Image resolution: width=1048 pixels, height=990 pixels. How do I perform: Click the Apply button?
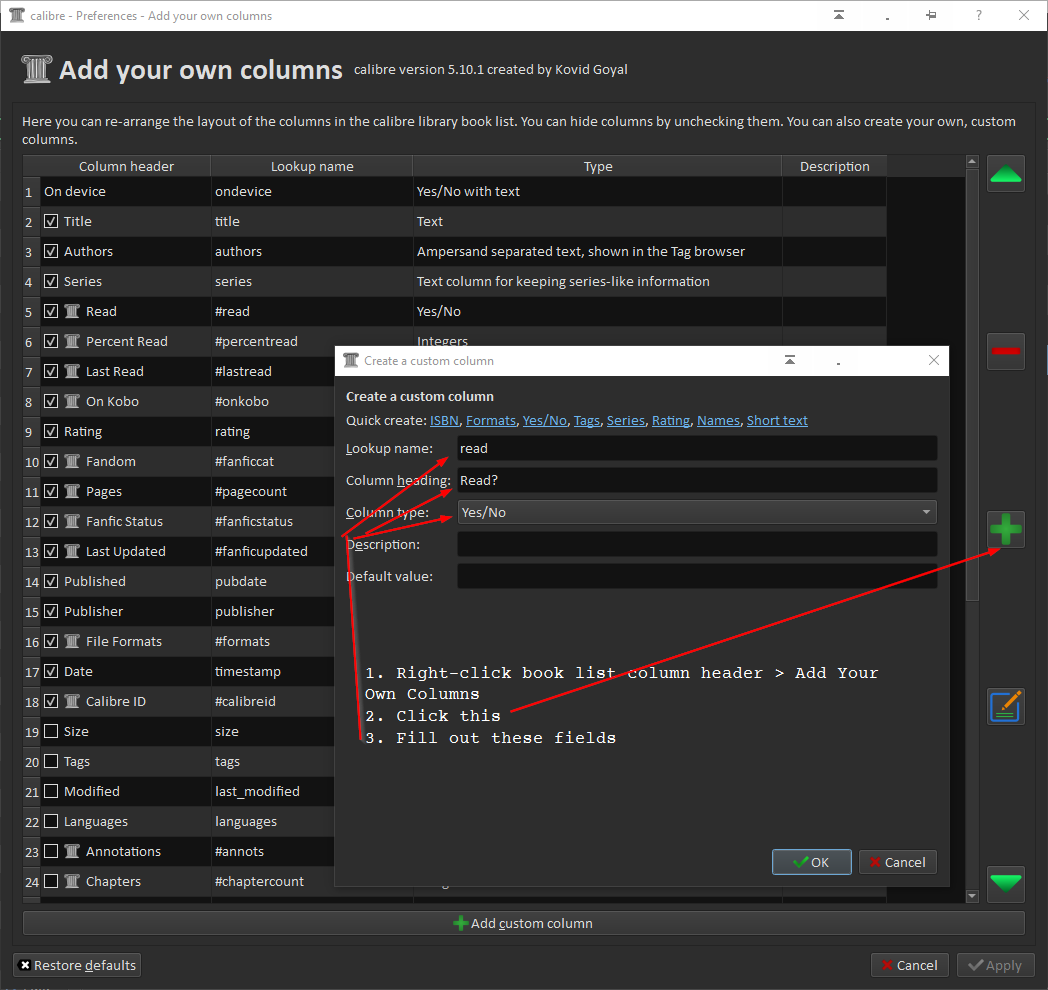pos(996,965)
